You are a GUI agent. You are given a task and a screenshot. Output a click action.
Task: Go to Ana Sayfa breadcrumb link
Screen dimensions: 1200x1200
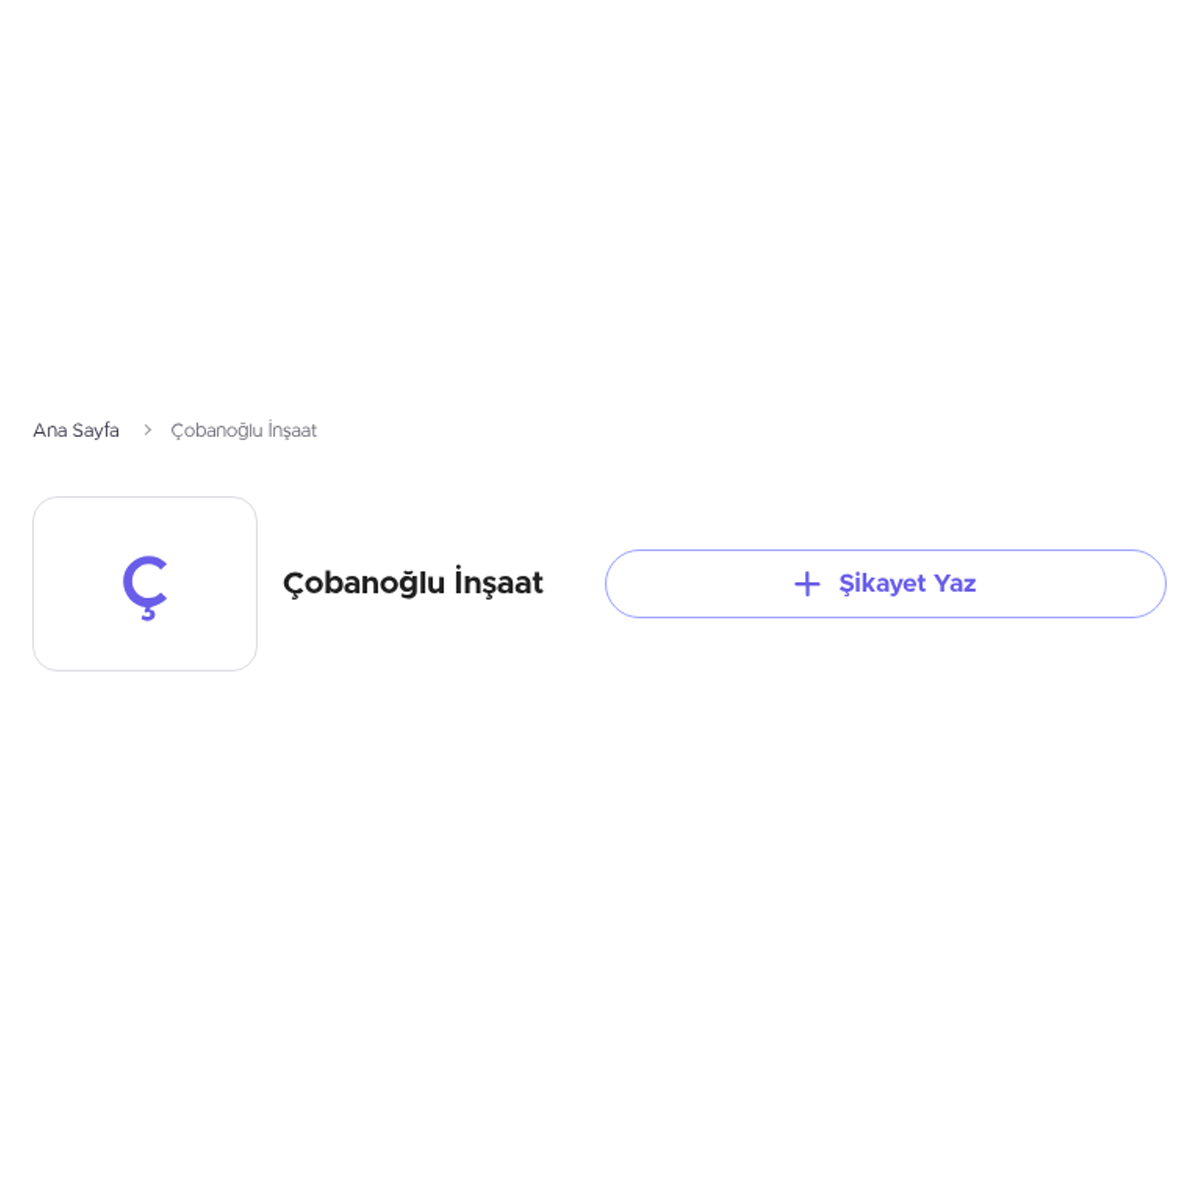pyautogui.click(x=76, y=431)
